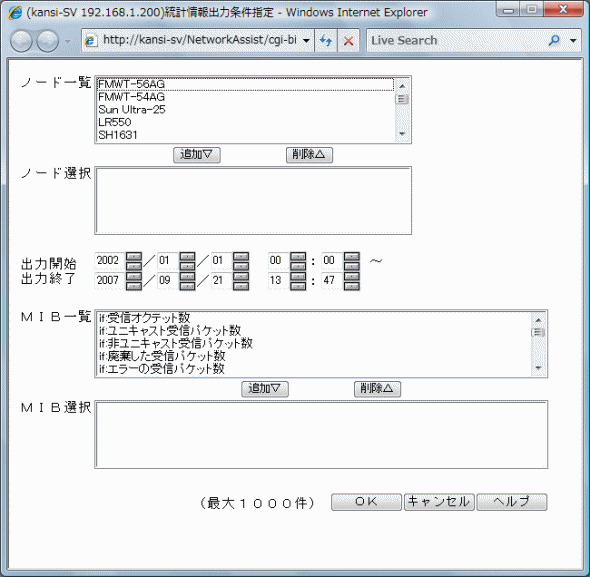Image resolution: width=590 pixels, height=577 pixels.
Task: Click MIB list scrollbar down arrow
Action: tap(538, 368)
